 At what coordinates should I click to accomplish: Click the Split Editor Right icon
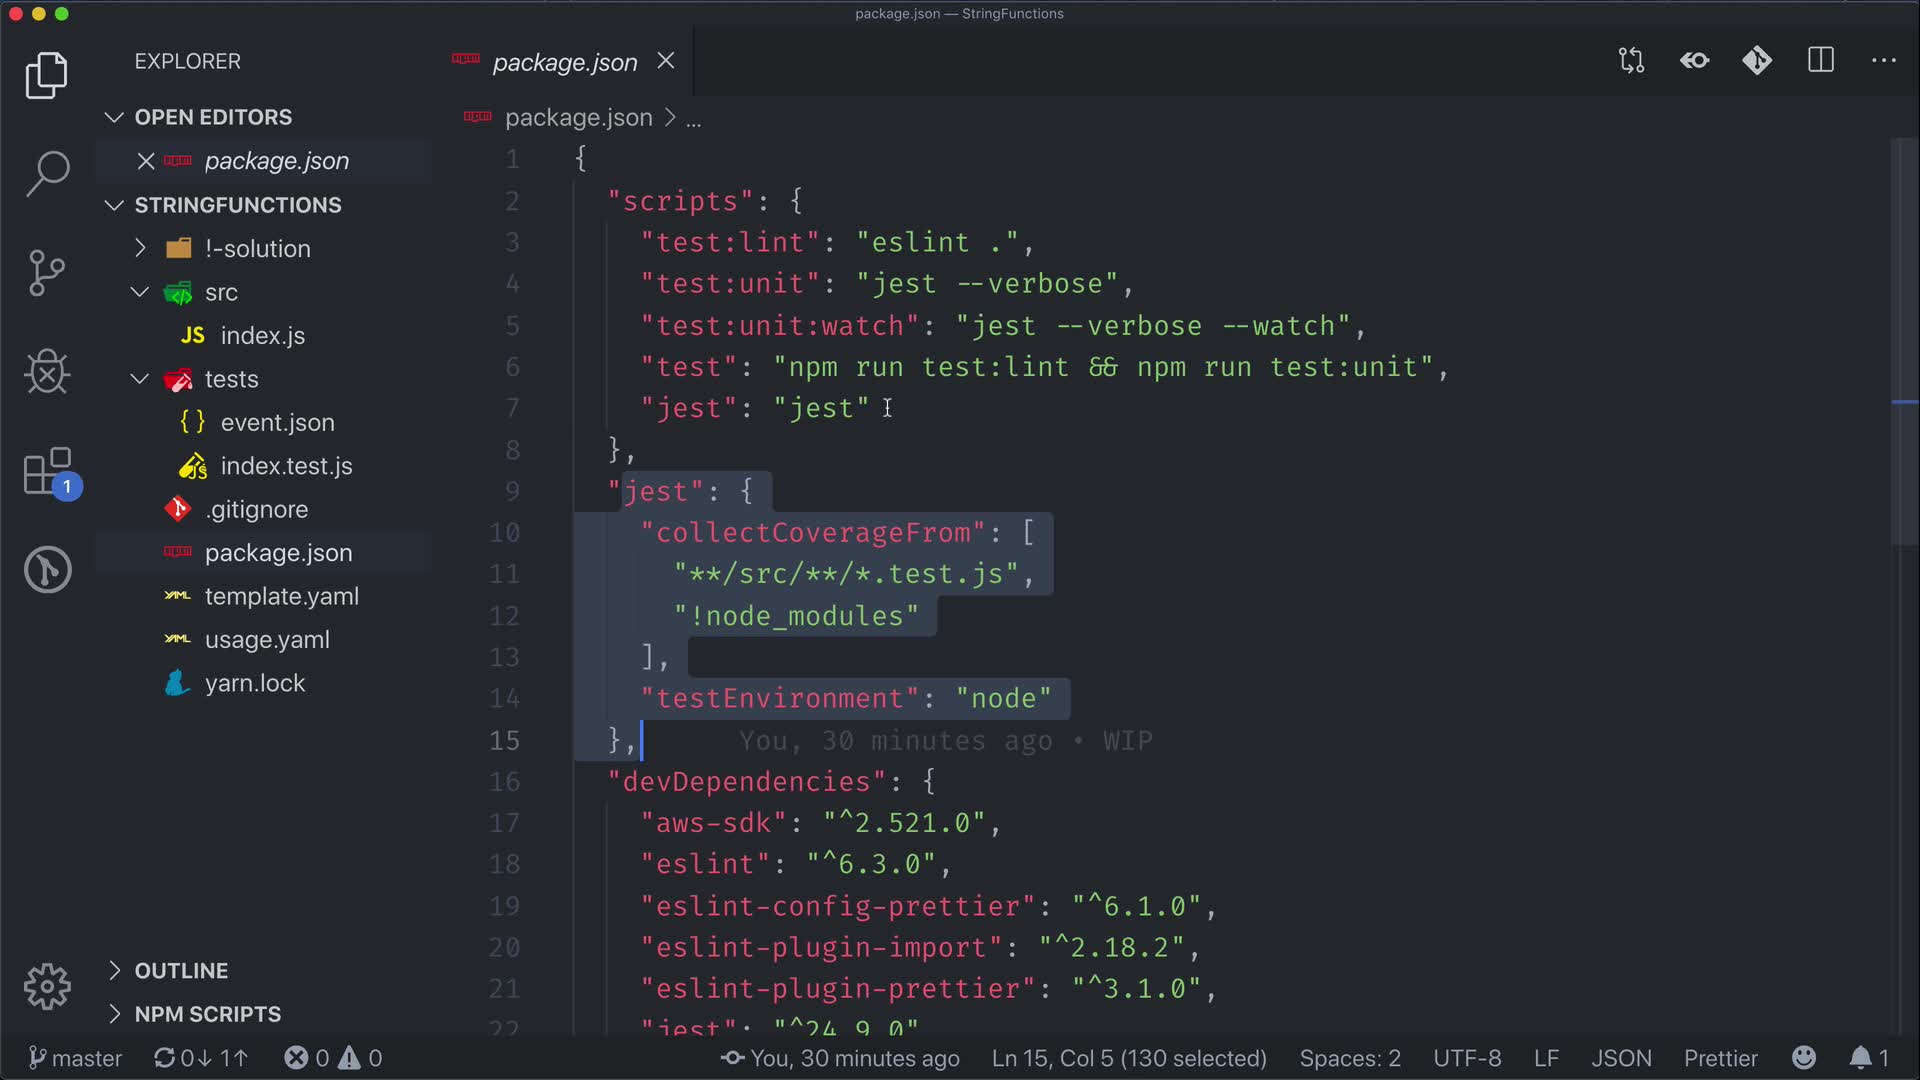1820,61
